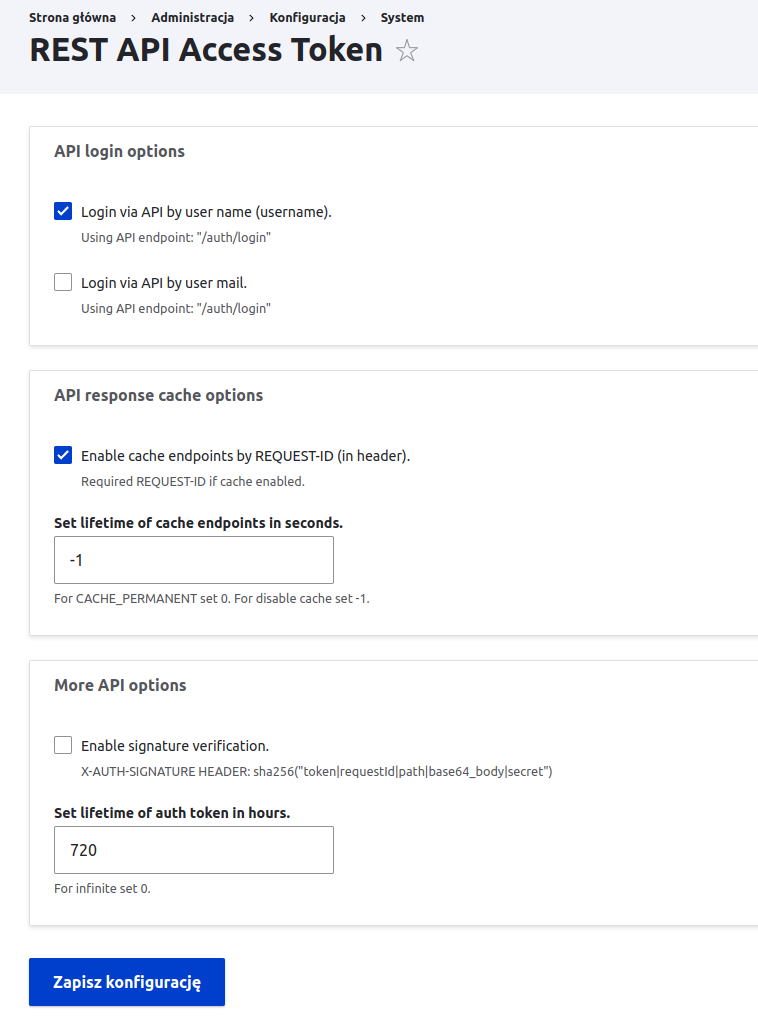758x1017 pixels.
Task: Click the 'Enable signature verification.' label text
Action: (x=175, y=746)
